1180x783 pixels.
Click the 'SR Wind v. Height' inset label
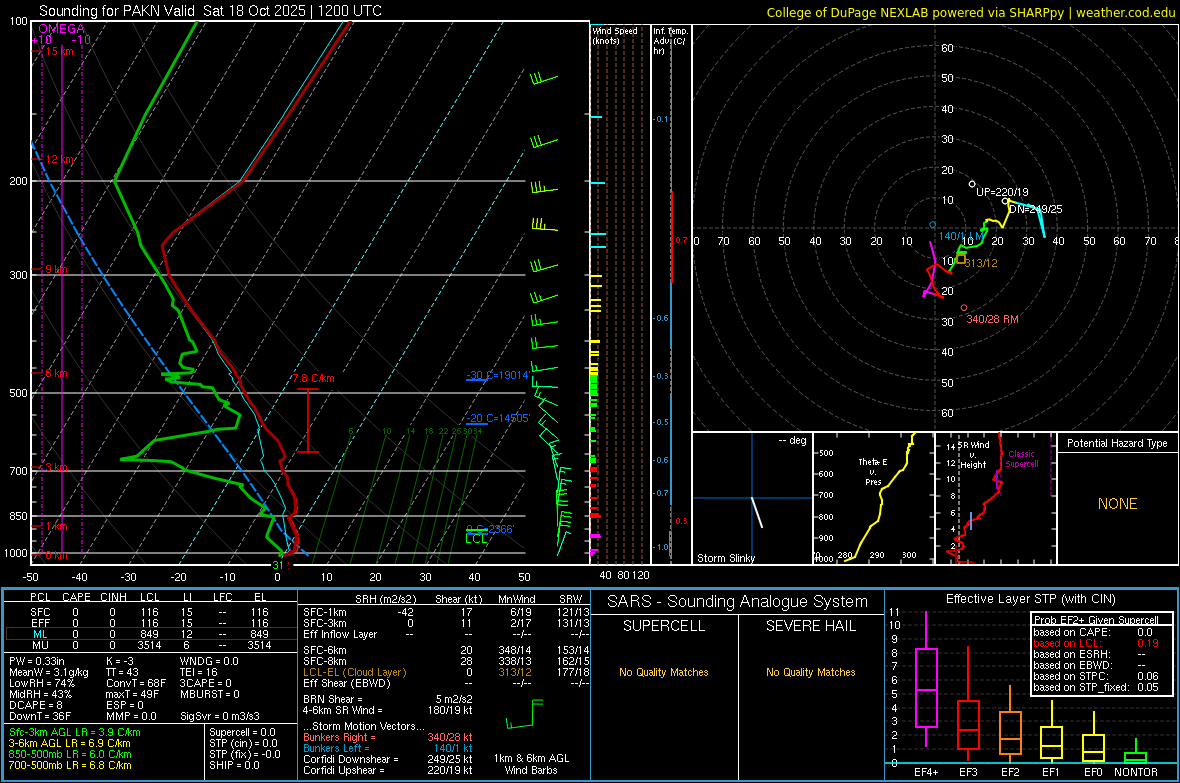973,455
